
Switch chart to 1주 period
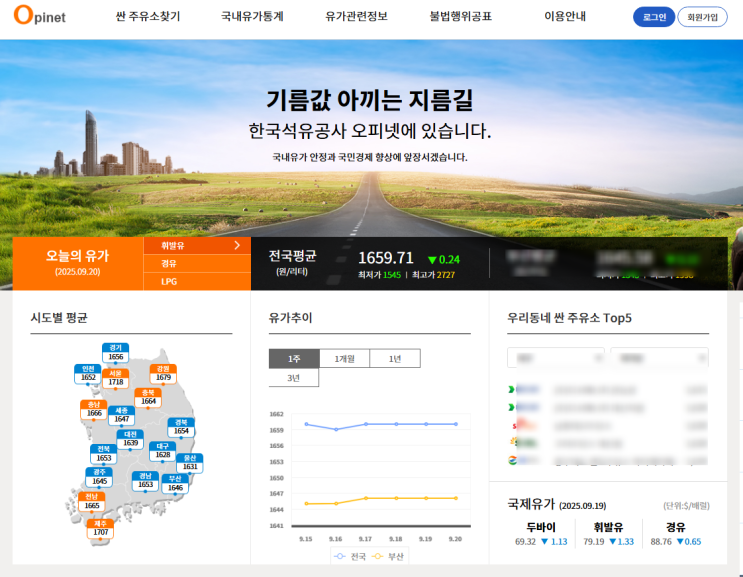[x=294, y=359]
